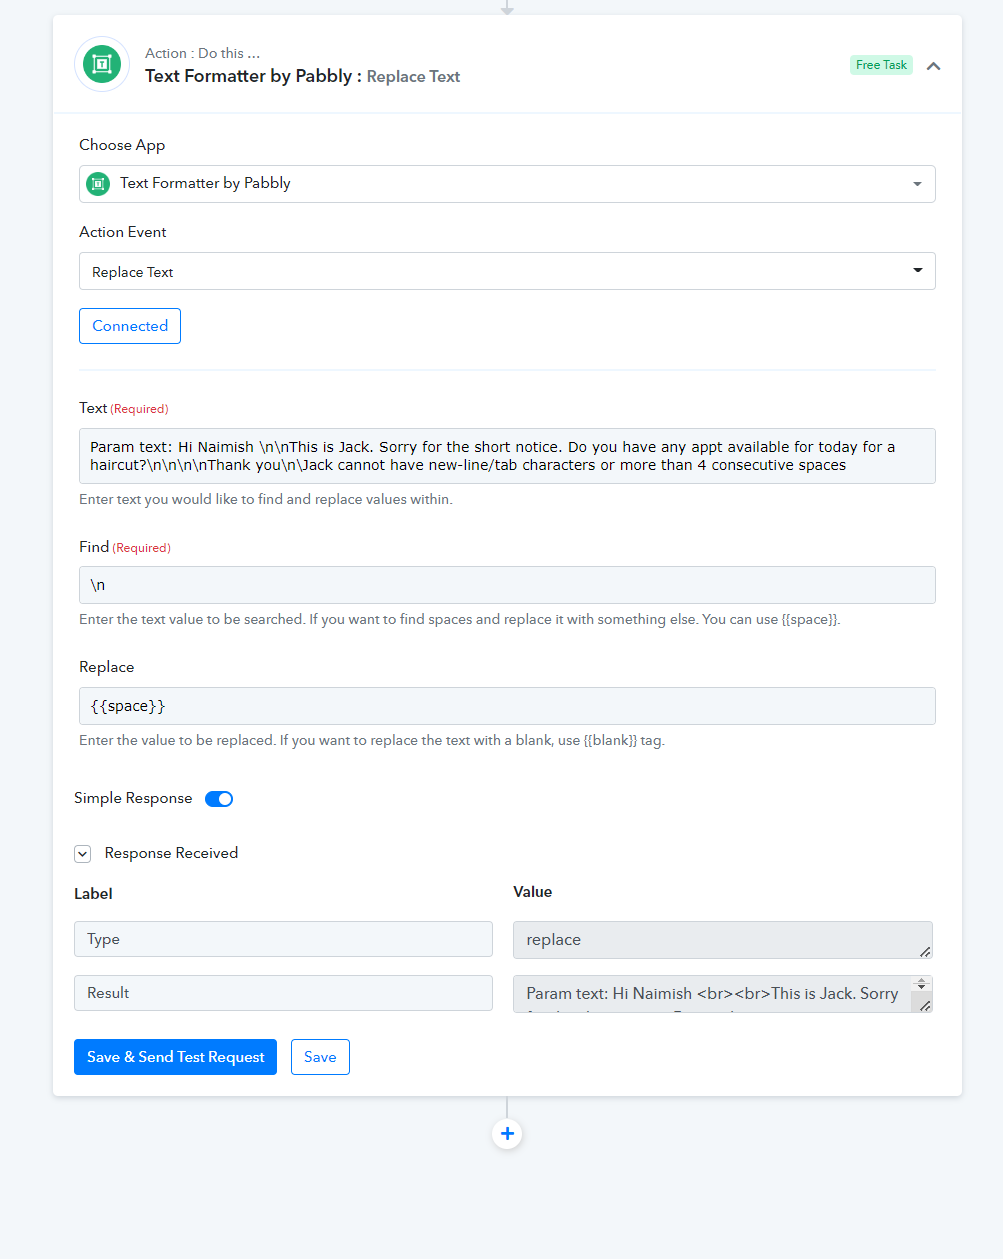Click the Result value scroll up arrow
Image resolution: width=1003 pixels, height=1259 pixels.
click(922, 982)
